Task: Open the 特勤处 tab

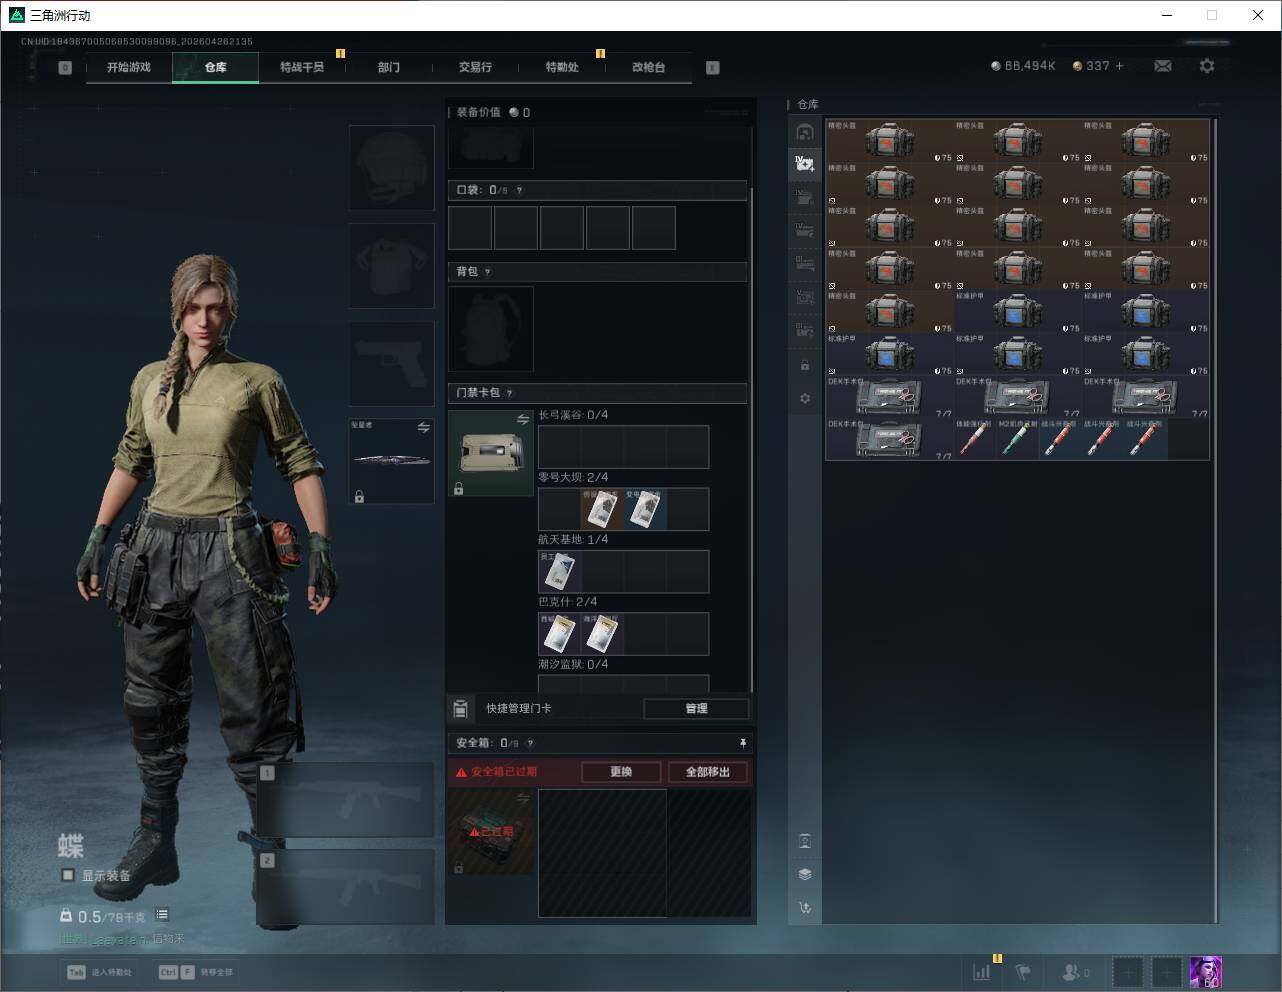Action: tap(562, 67)
